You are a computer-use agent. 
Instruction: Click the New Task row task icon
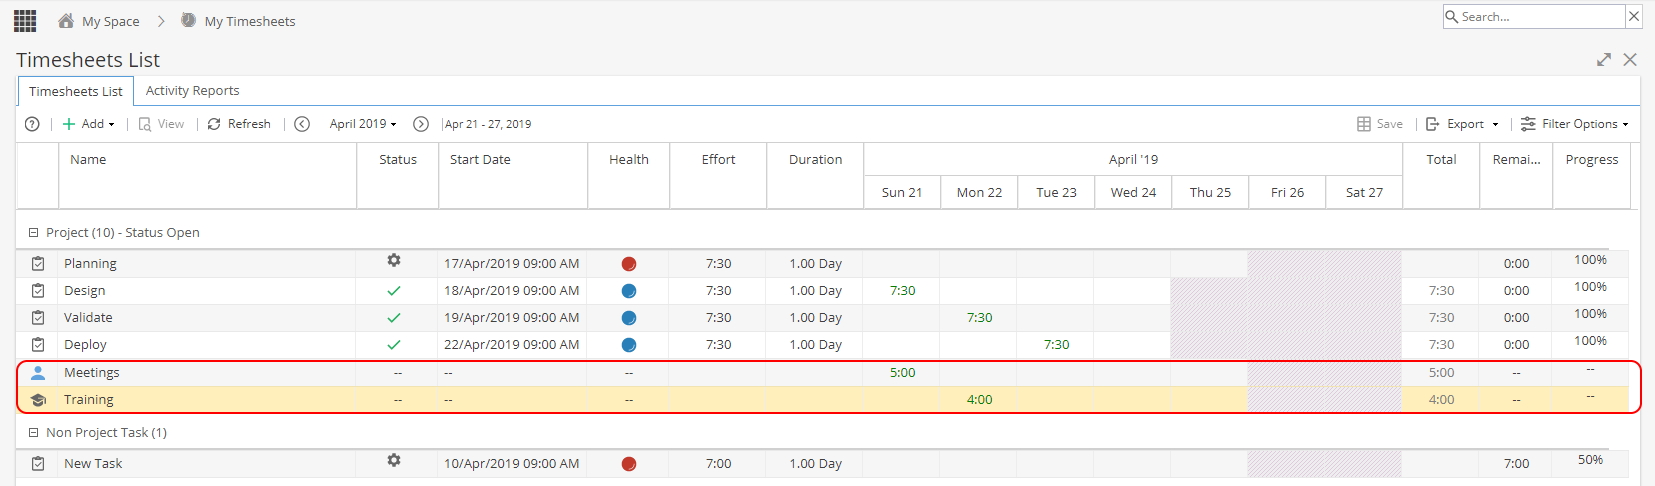click(x=38, y=464)
